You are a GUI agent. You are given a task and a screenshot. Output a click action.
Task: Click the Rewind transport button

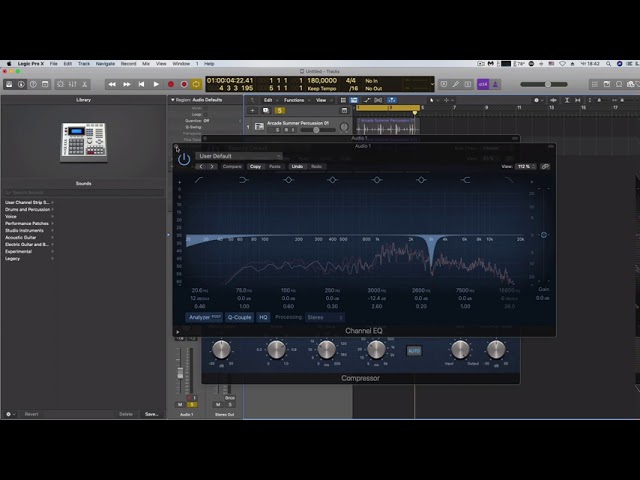[x=112, y=84]
